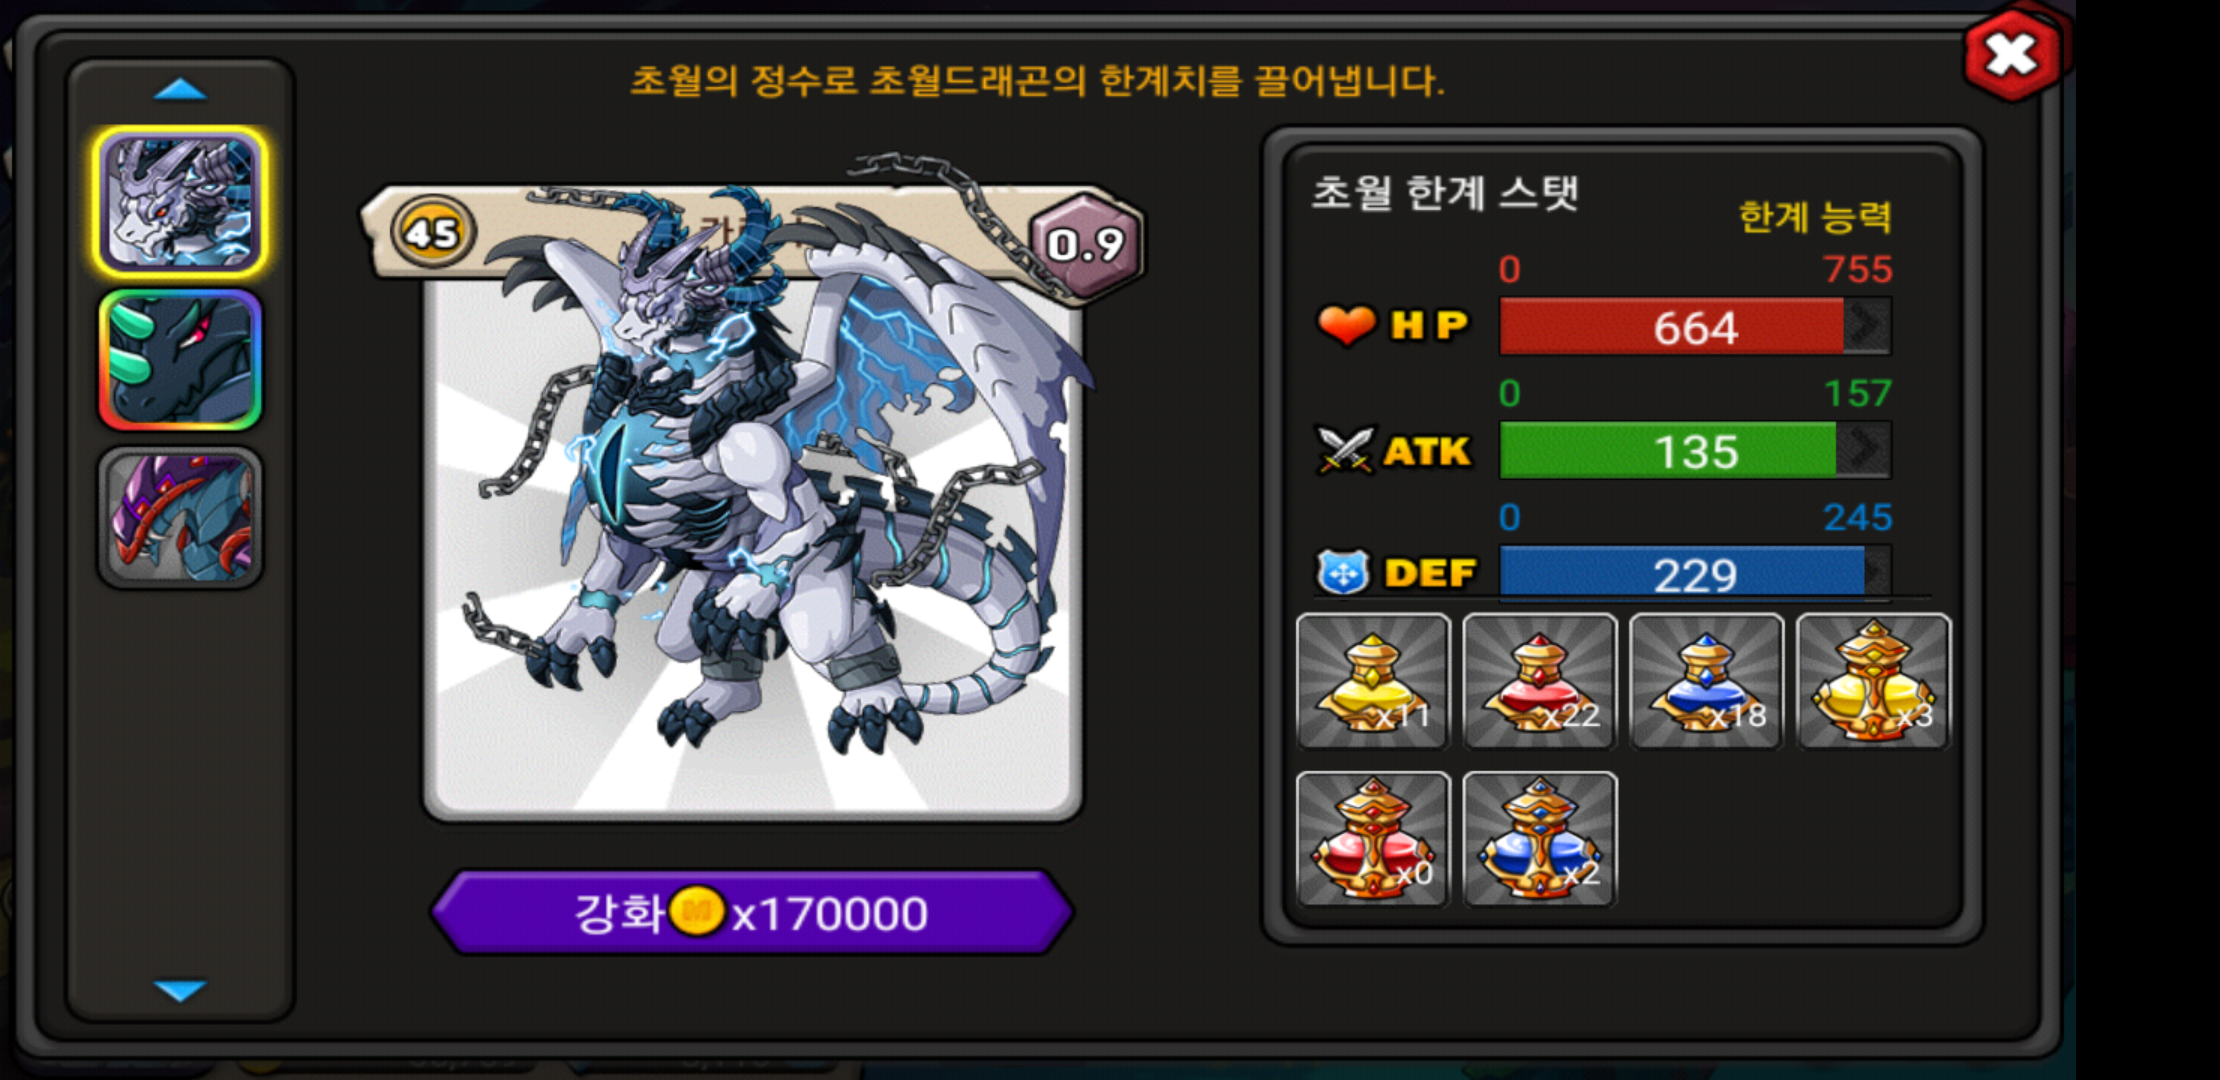
Task: Choose the purple and teal dragon thumbnail
Action: pyautogui.click(x=181, y=517)
